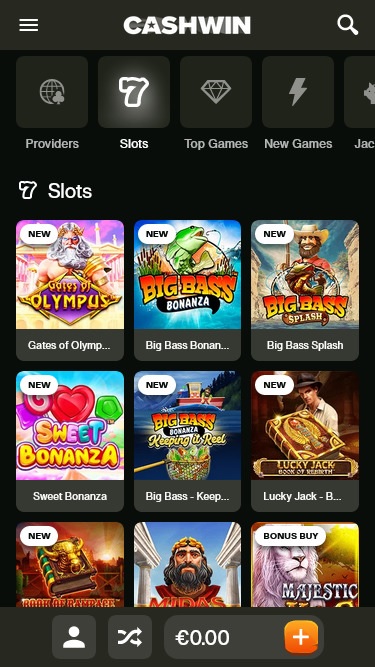The height and width of the screenshot is (667, 375).
Task: Open the Top Games diamond icon
Action: click(x=216, y=92)
